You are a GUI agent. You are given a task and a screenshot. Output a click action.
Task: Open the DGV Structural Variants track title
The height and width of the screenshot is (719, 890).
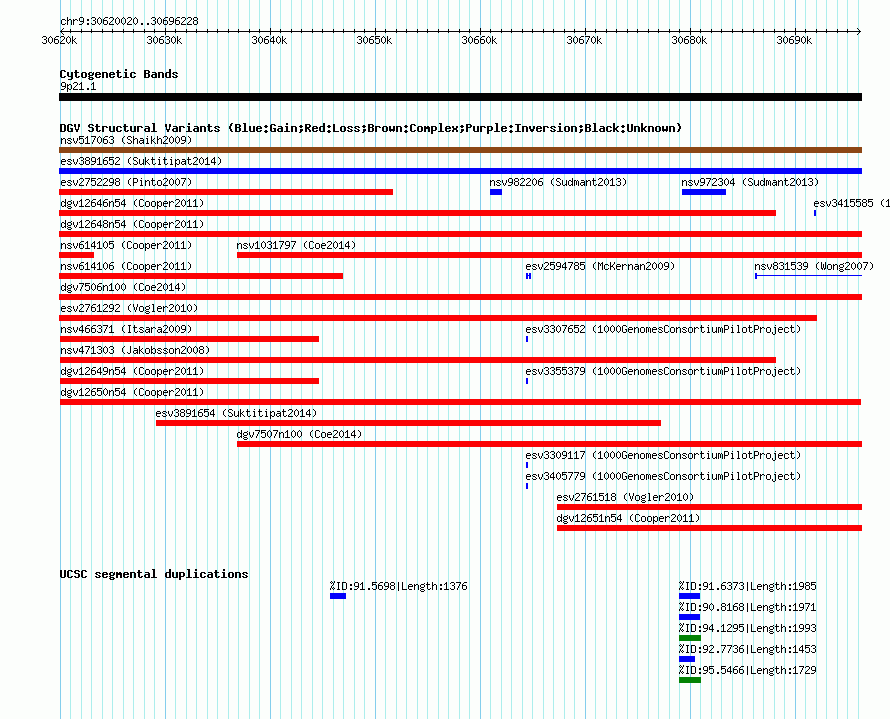pyautogui.click(x=371, y=128)
